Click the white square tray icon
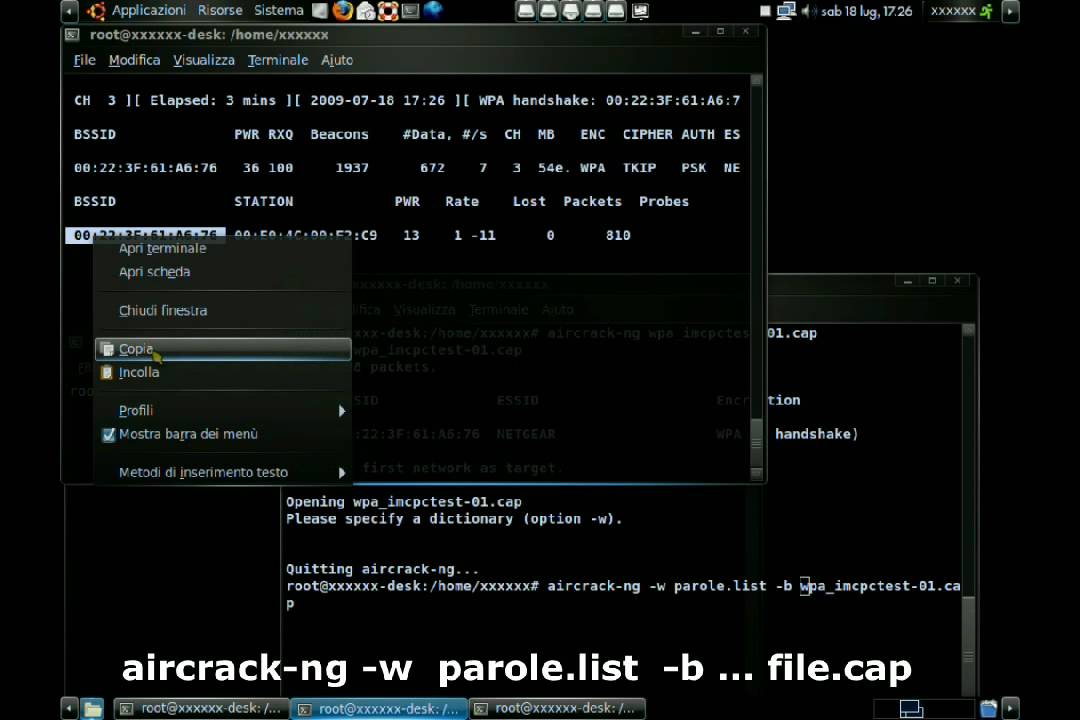The image size is (1080, 720). pos(765,11)
